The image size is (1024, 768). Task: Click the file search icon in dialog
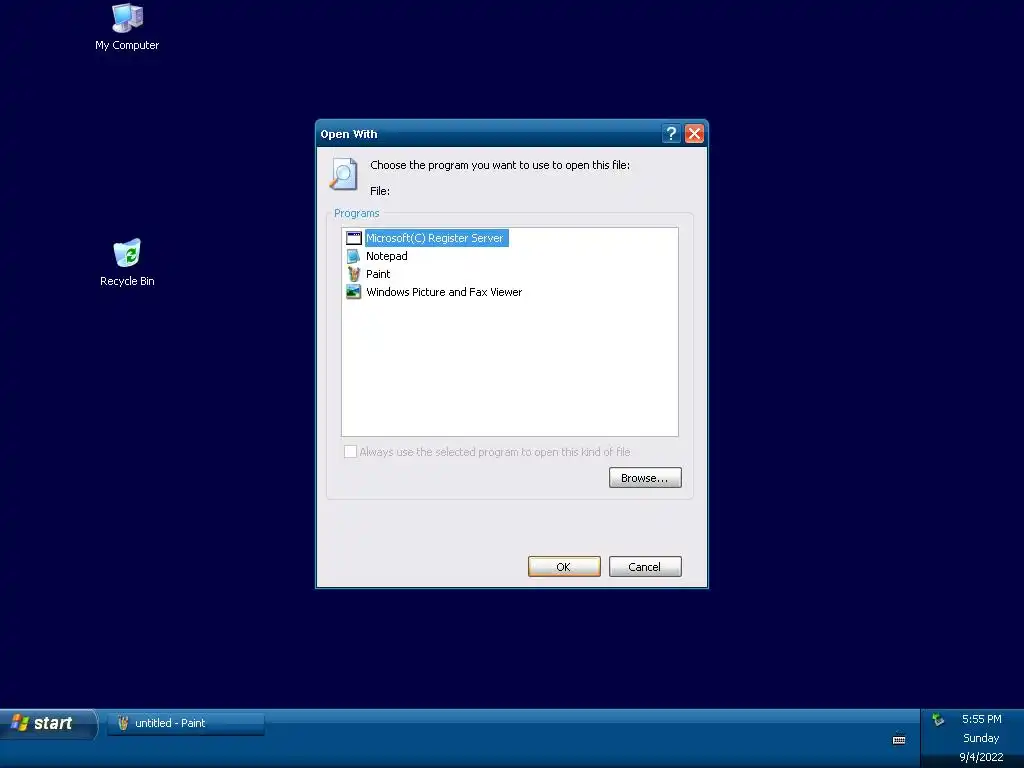[344, 174]
